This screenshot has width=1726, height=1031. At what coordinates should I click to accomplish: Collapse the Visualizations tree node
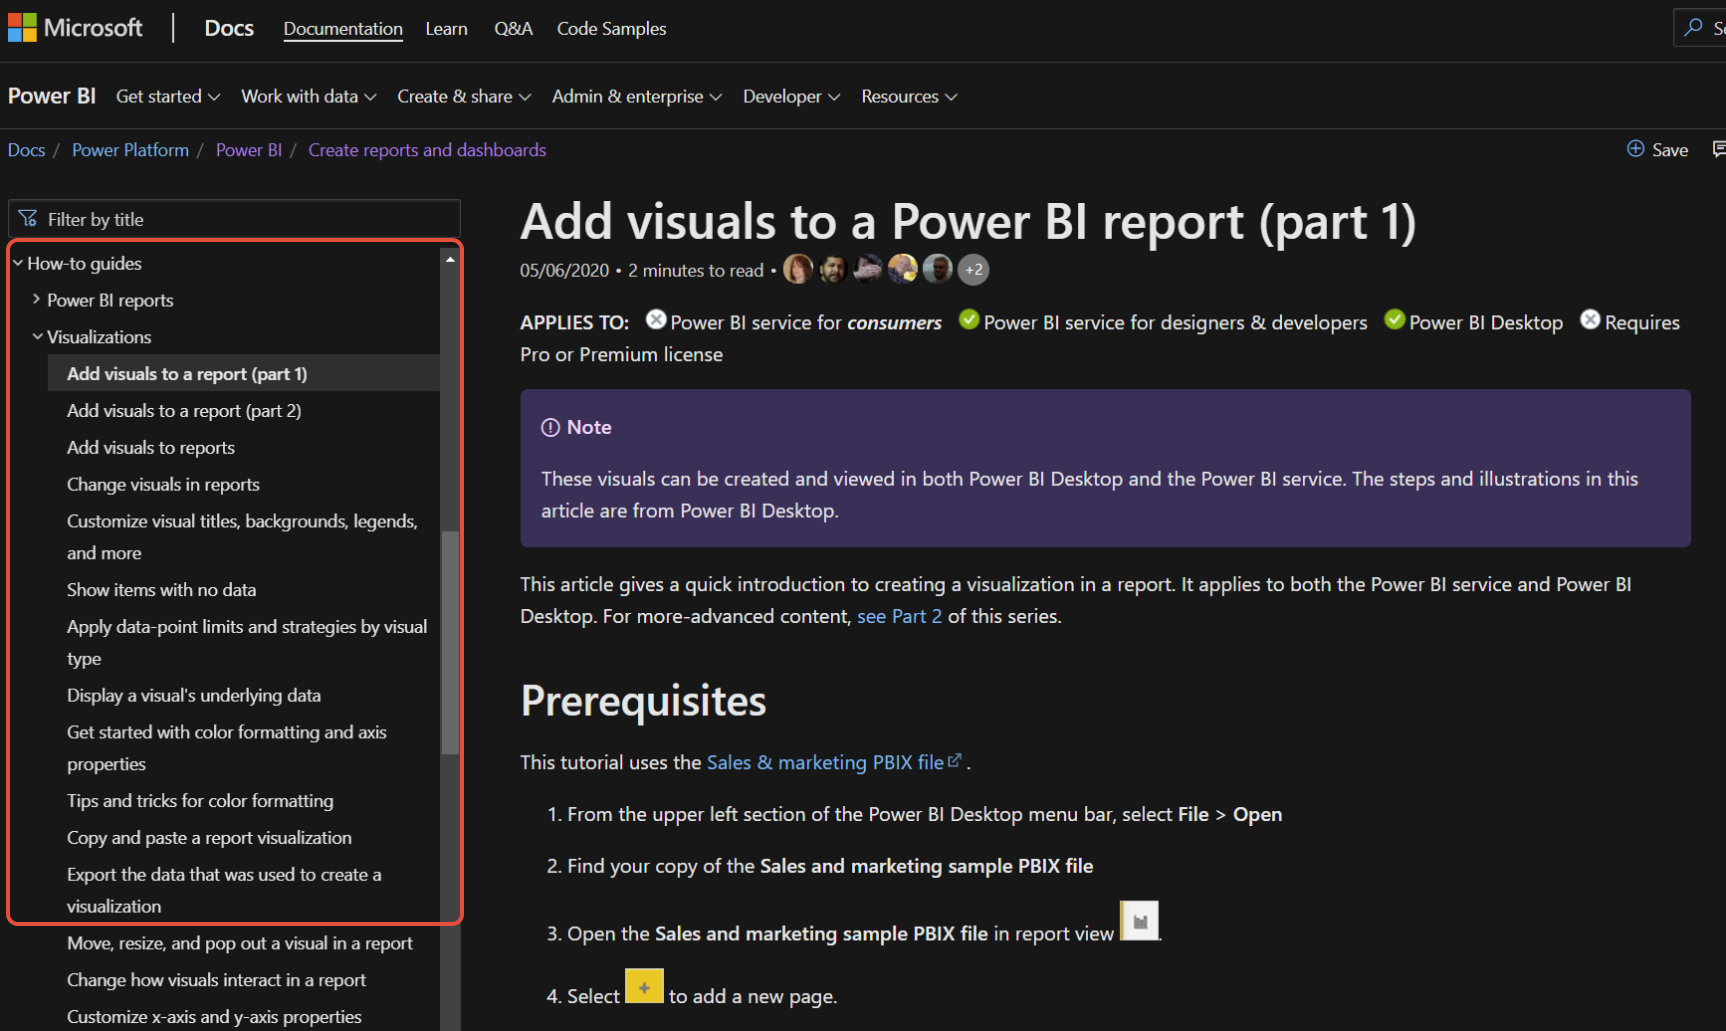(37, 337)
